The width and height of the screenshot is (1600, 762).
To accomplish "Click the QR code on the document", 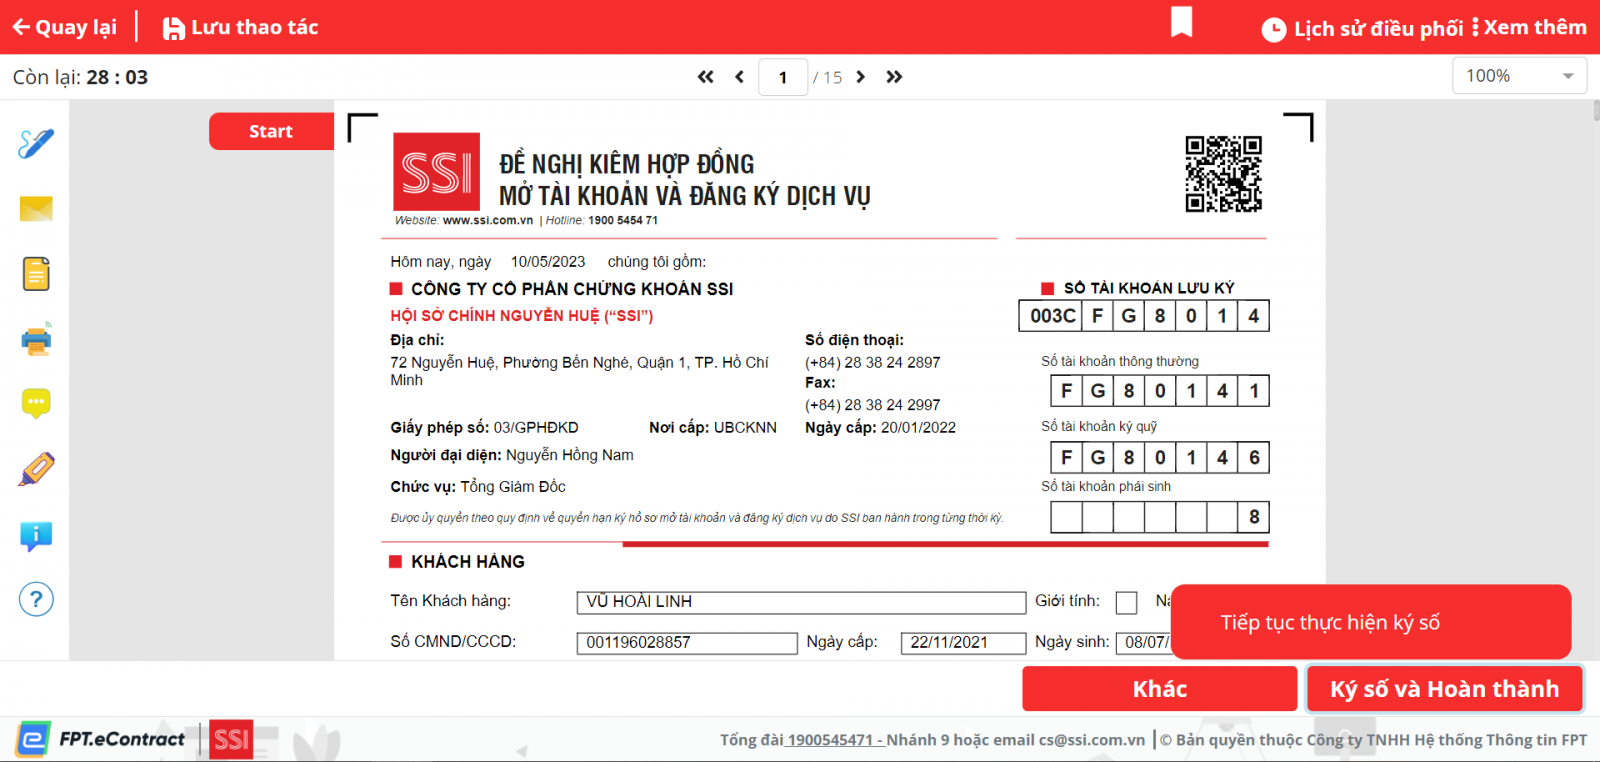I will point(1224,174).
